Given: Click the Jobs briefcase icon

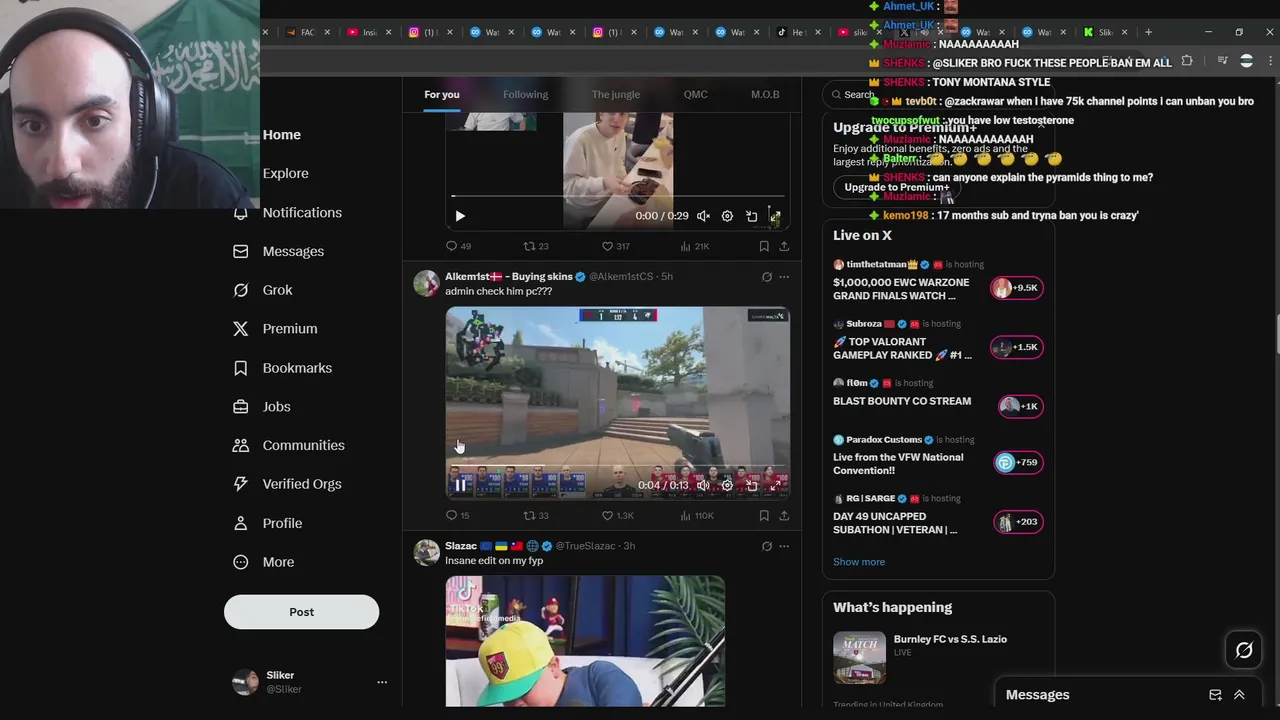Looking at the screenshot, I should (x=241, y=407).
